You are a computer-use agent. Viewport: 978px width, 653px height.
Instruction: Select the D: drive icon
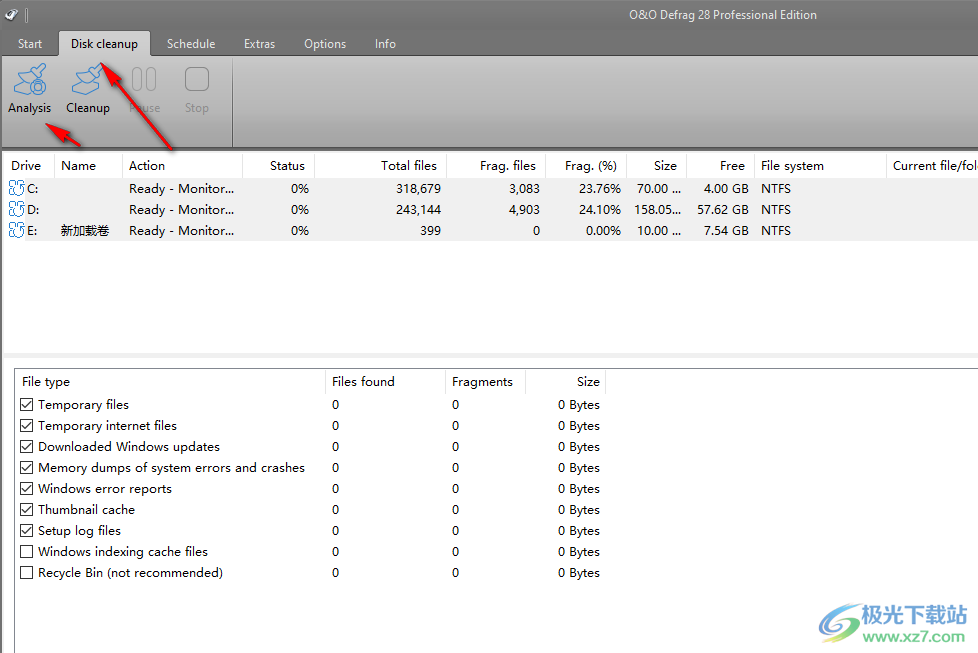pos(17,209)
